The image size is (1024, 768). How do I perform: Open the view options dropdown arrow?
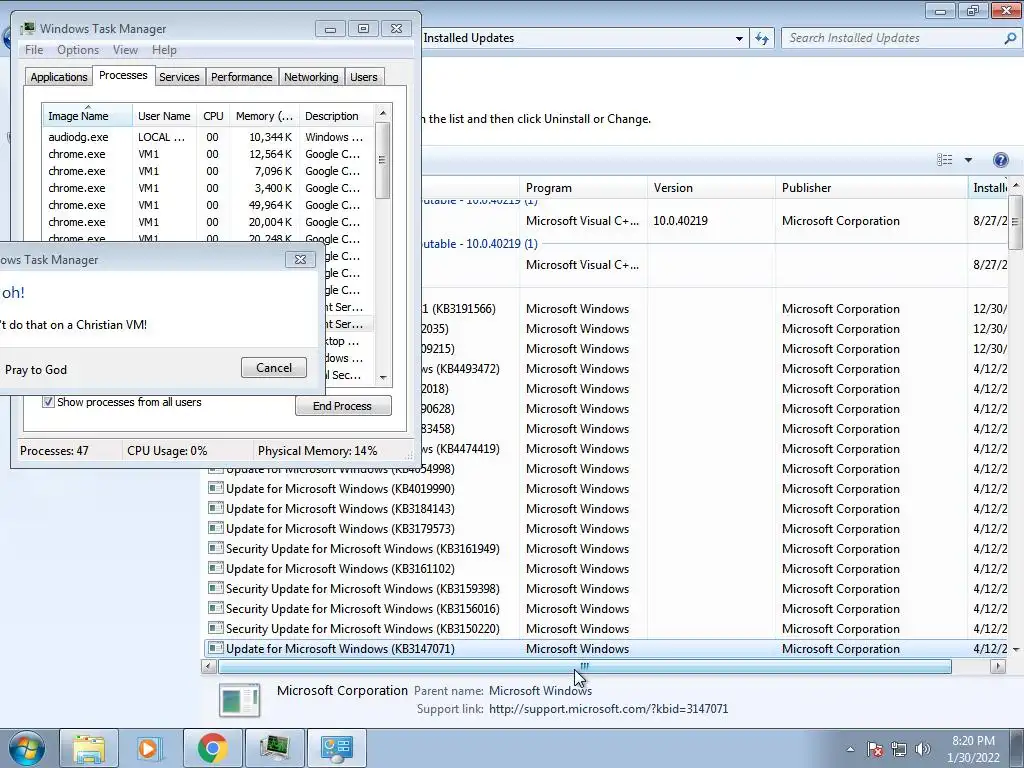coord(968,160)
